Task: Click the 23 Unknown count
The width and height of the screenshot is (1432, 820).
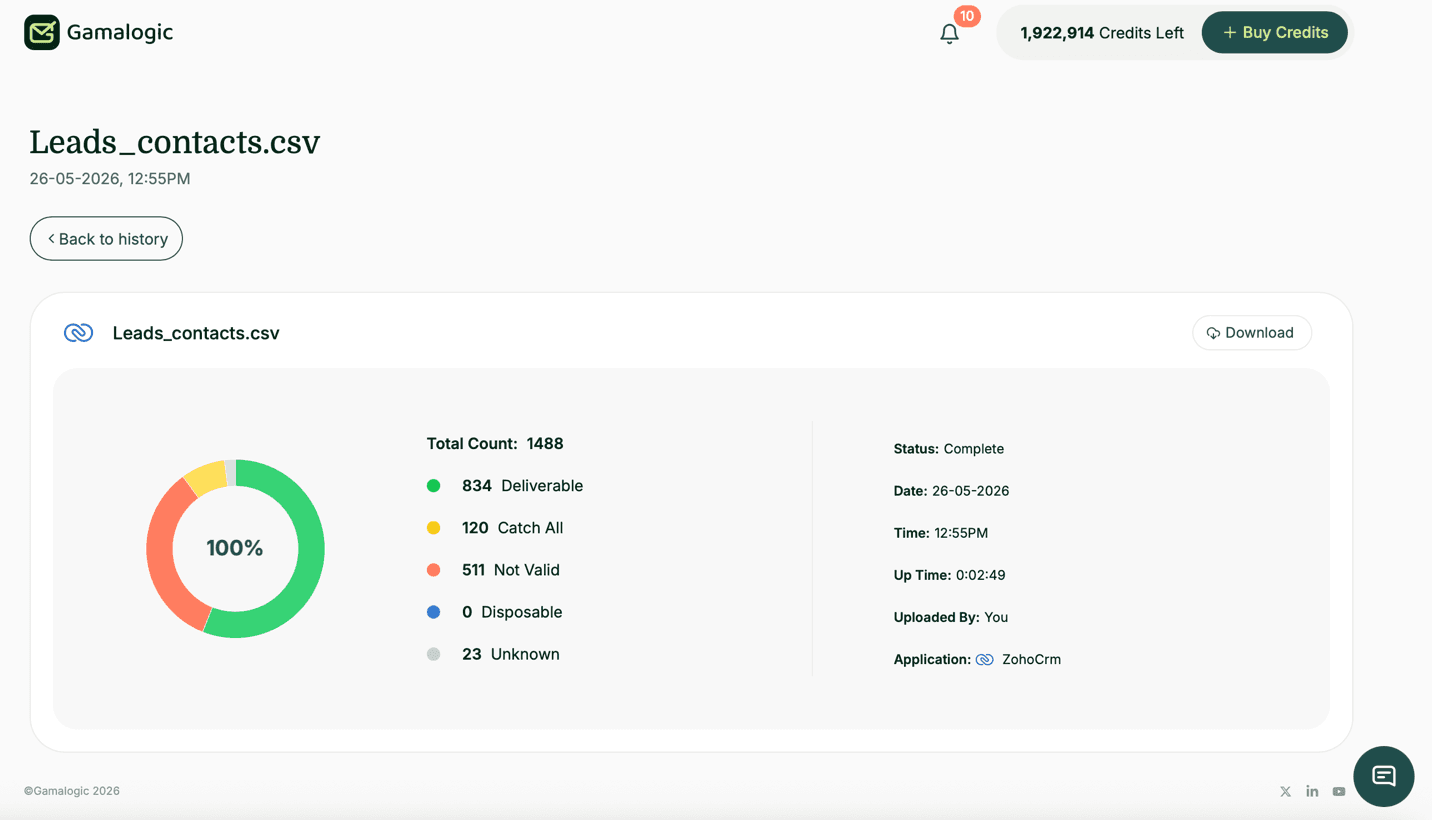Action: (x=471, y=654)
